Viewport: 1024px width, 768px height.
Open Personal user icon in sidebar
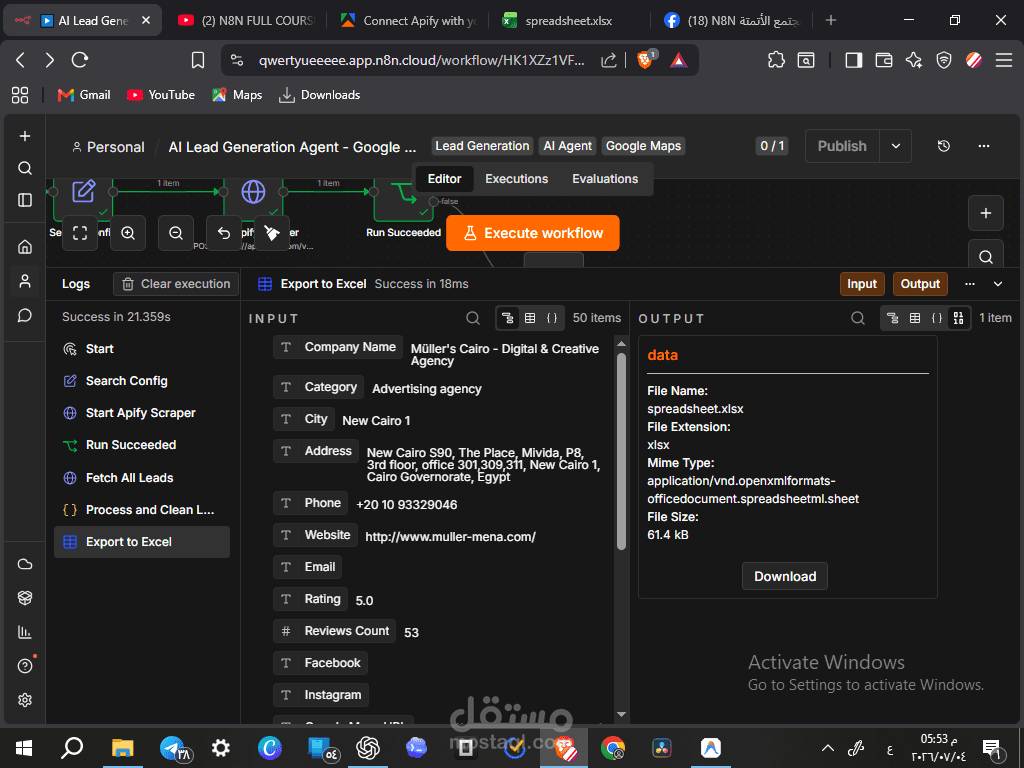tap(25, 281)
